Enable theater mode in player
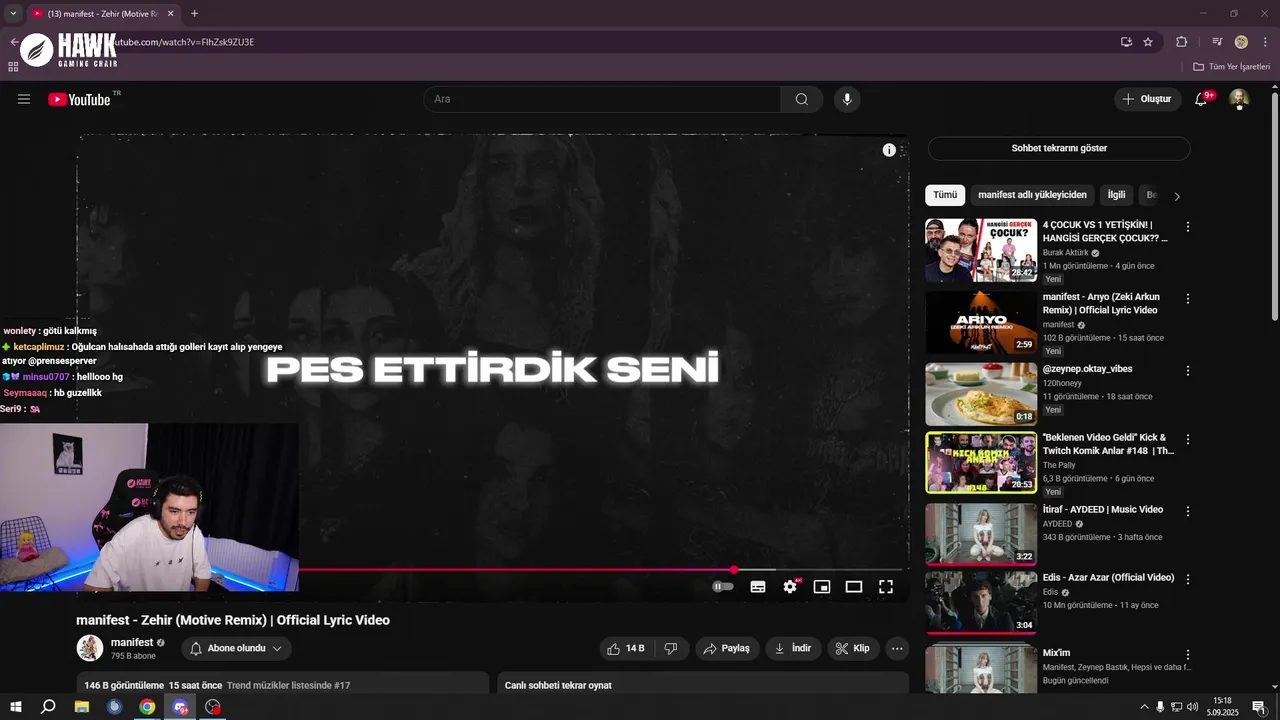This screenshot has height=720, width=1280. pos(854,587)
